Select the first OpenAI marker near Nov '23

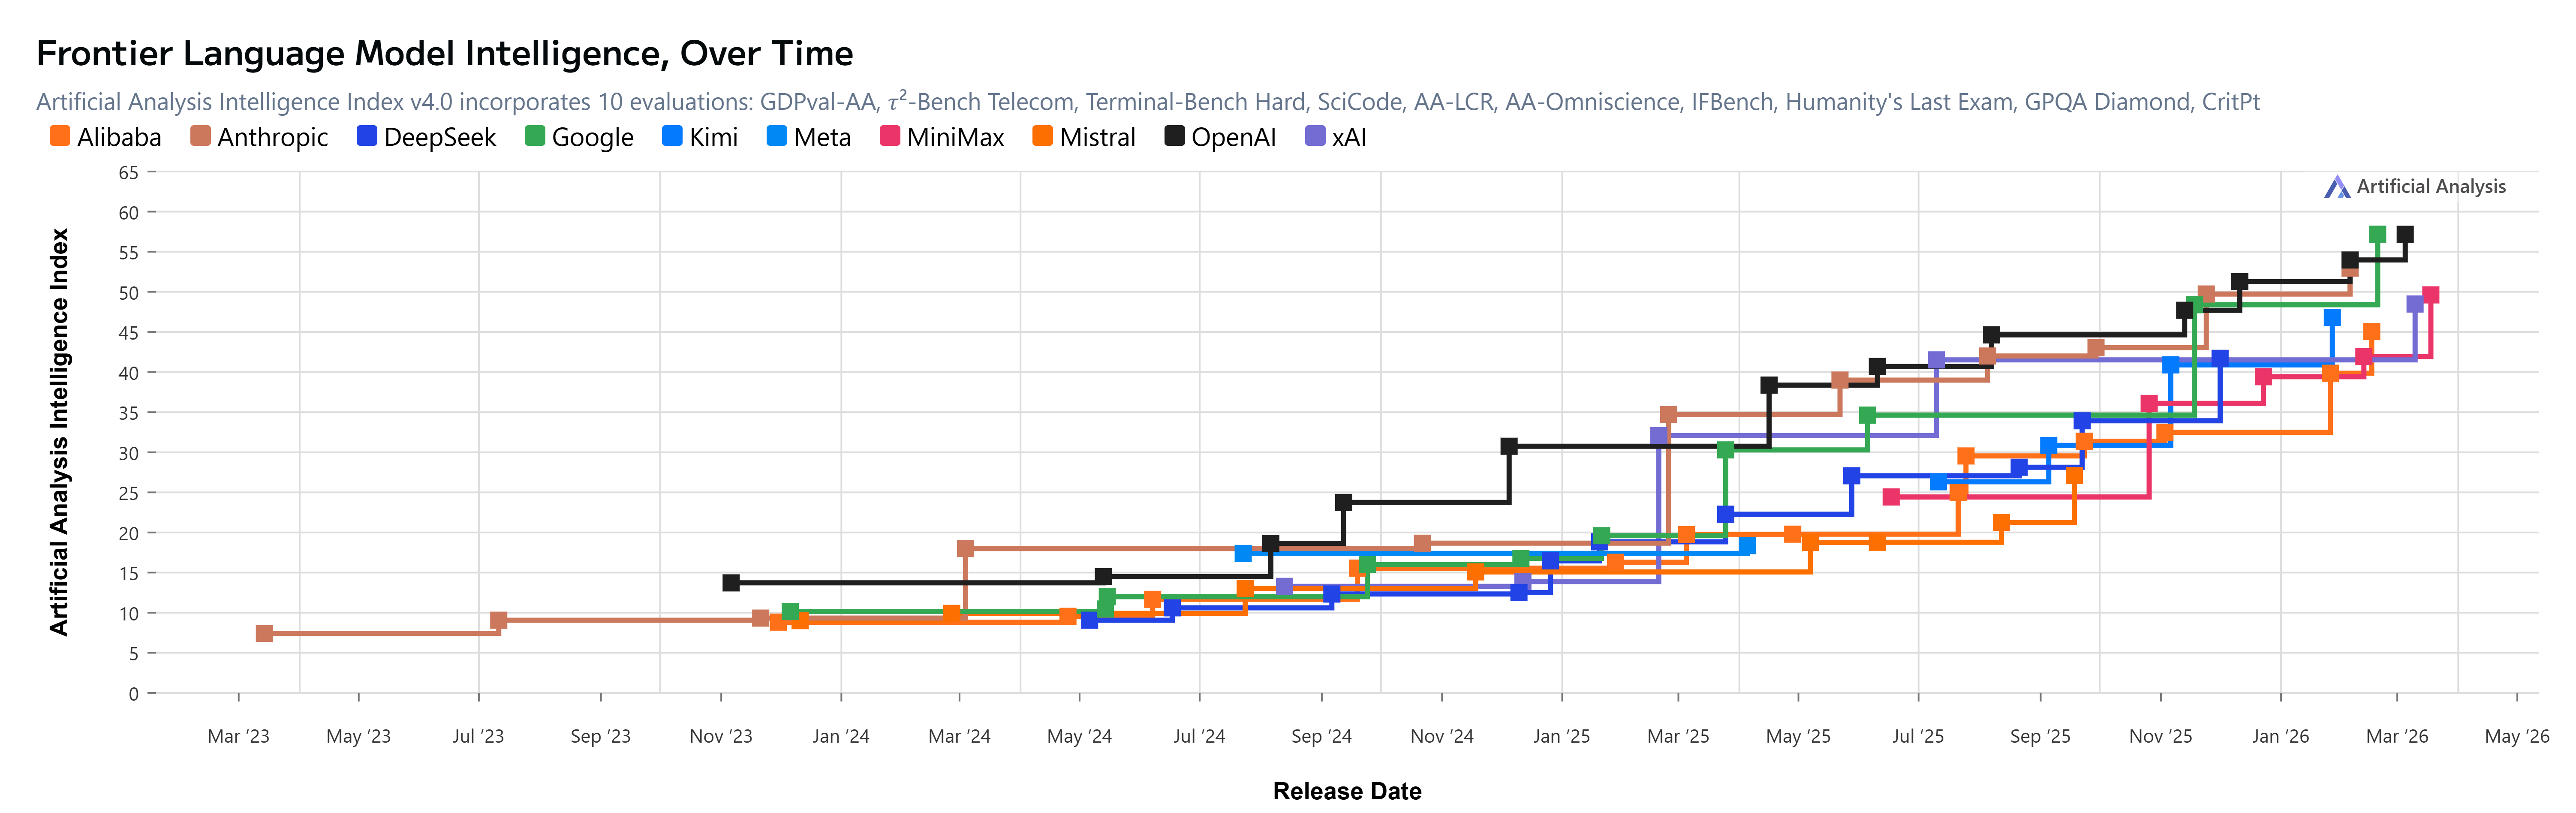[x=731, y=582]
